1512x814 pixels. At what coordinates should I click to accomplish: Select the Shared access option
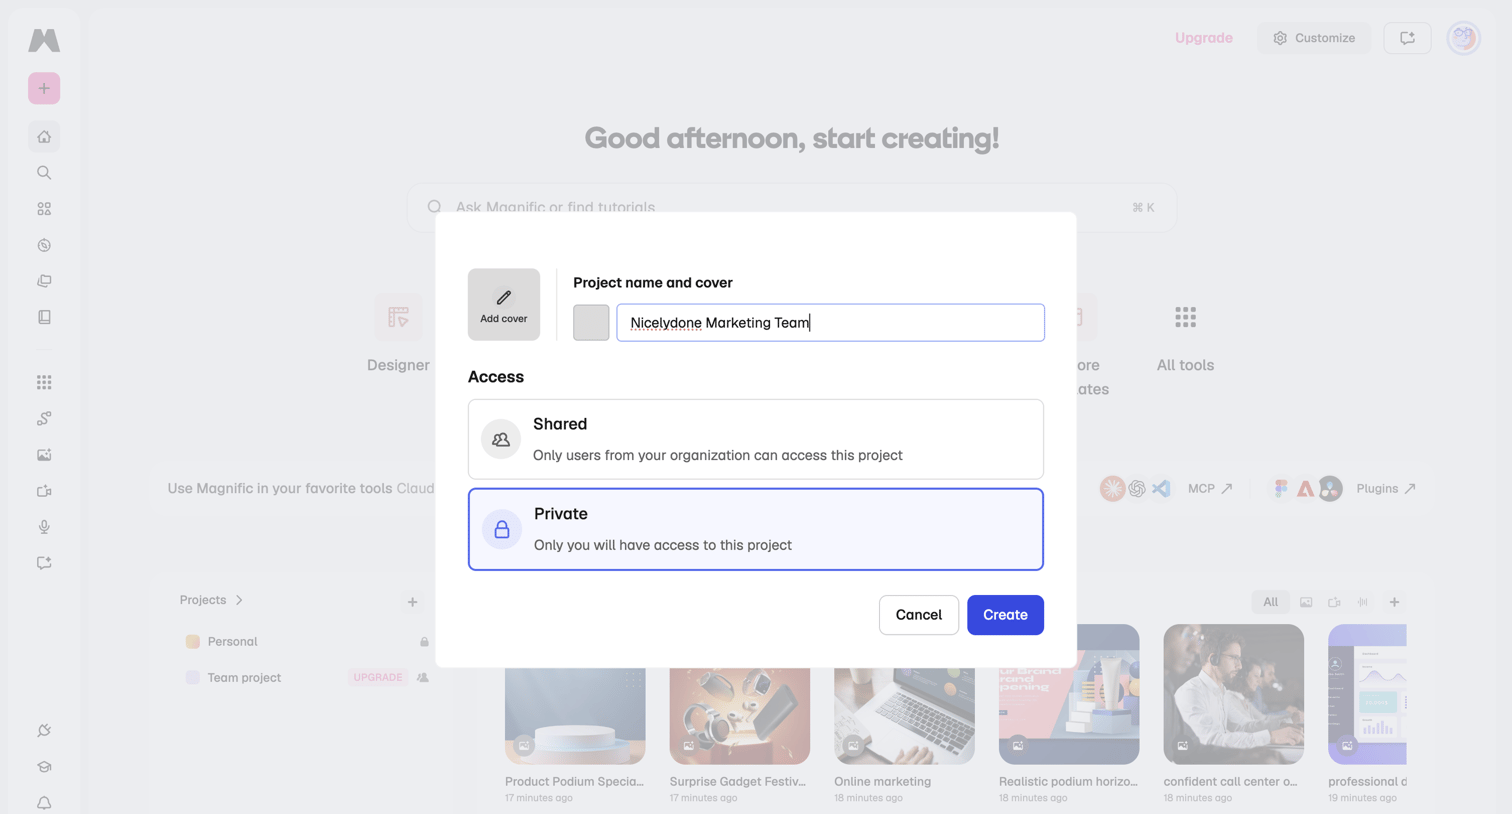pos(756,439)
